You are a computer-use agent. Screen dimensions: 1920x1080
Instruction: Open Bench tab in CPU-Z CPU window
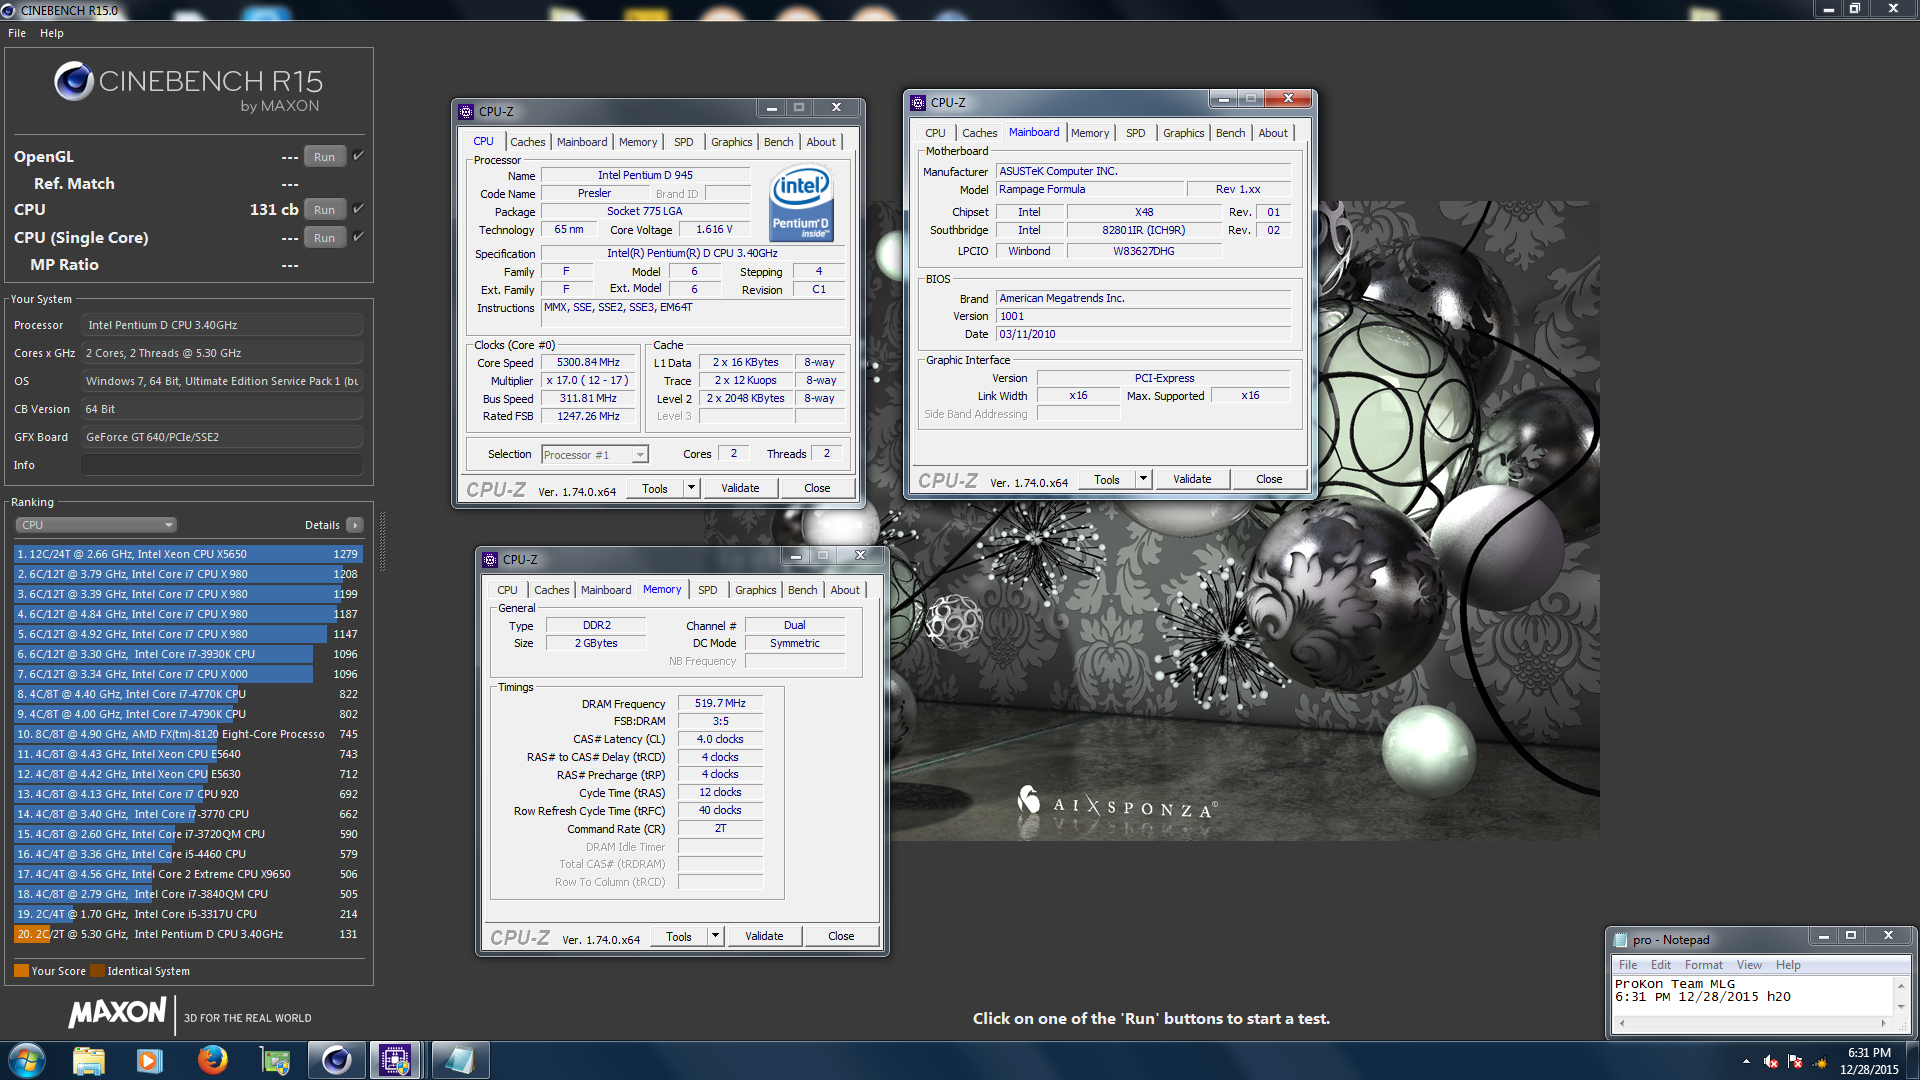pyautogui.click(x=778, y=142)
